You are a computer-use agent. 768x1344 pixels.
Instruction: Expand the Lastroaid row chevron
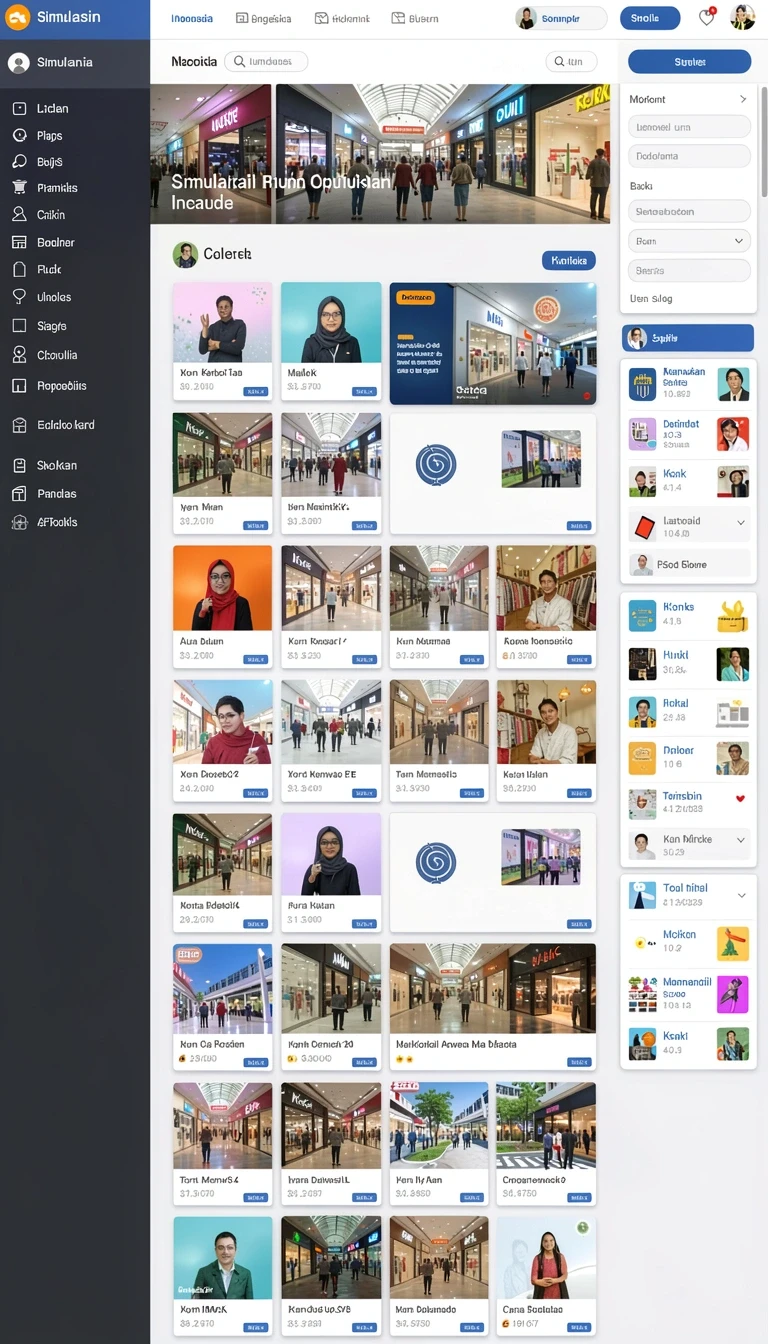[x=741, y=523]
